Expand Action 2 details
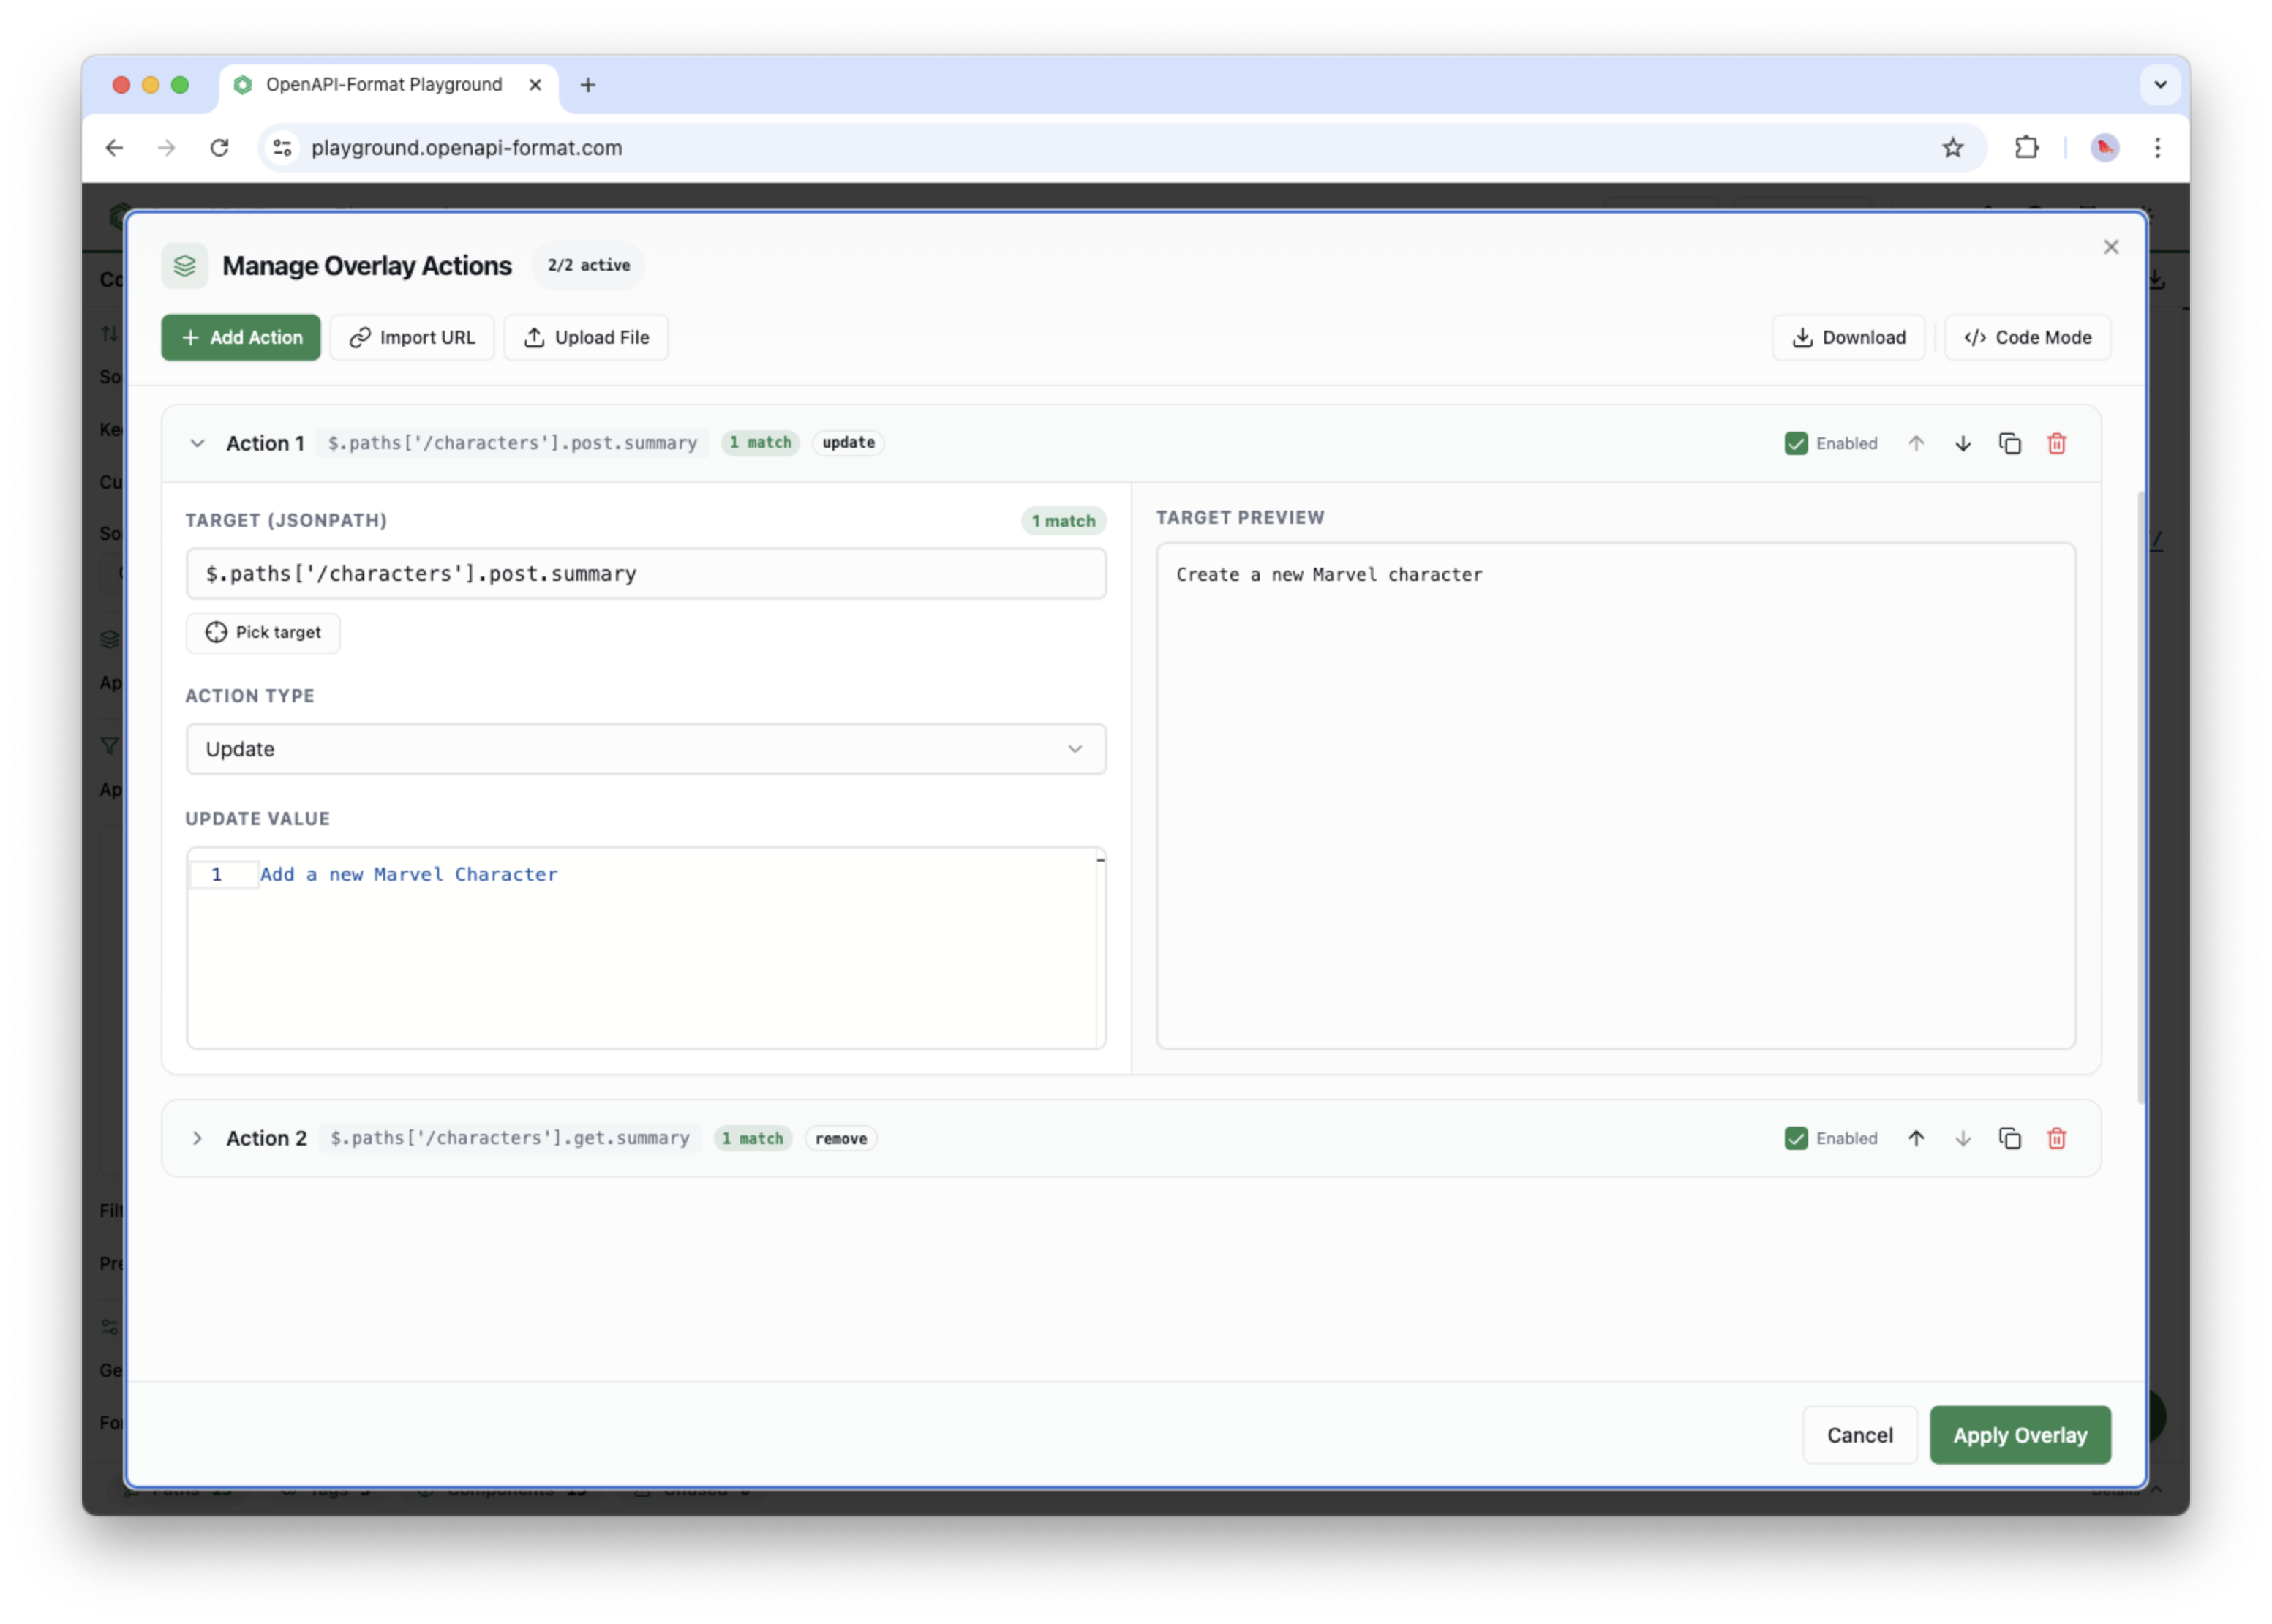 coord(197,1138)
